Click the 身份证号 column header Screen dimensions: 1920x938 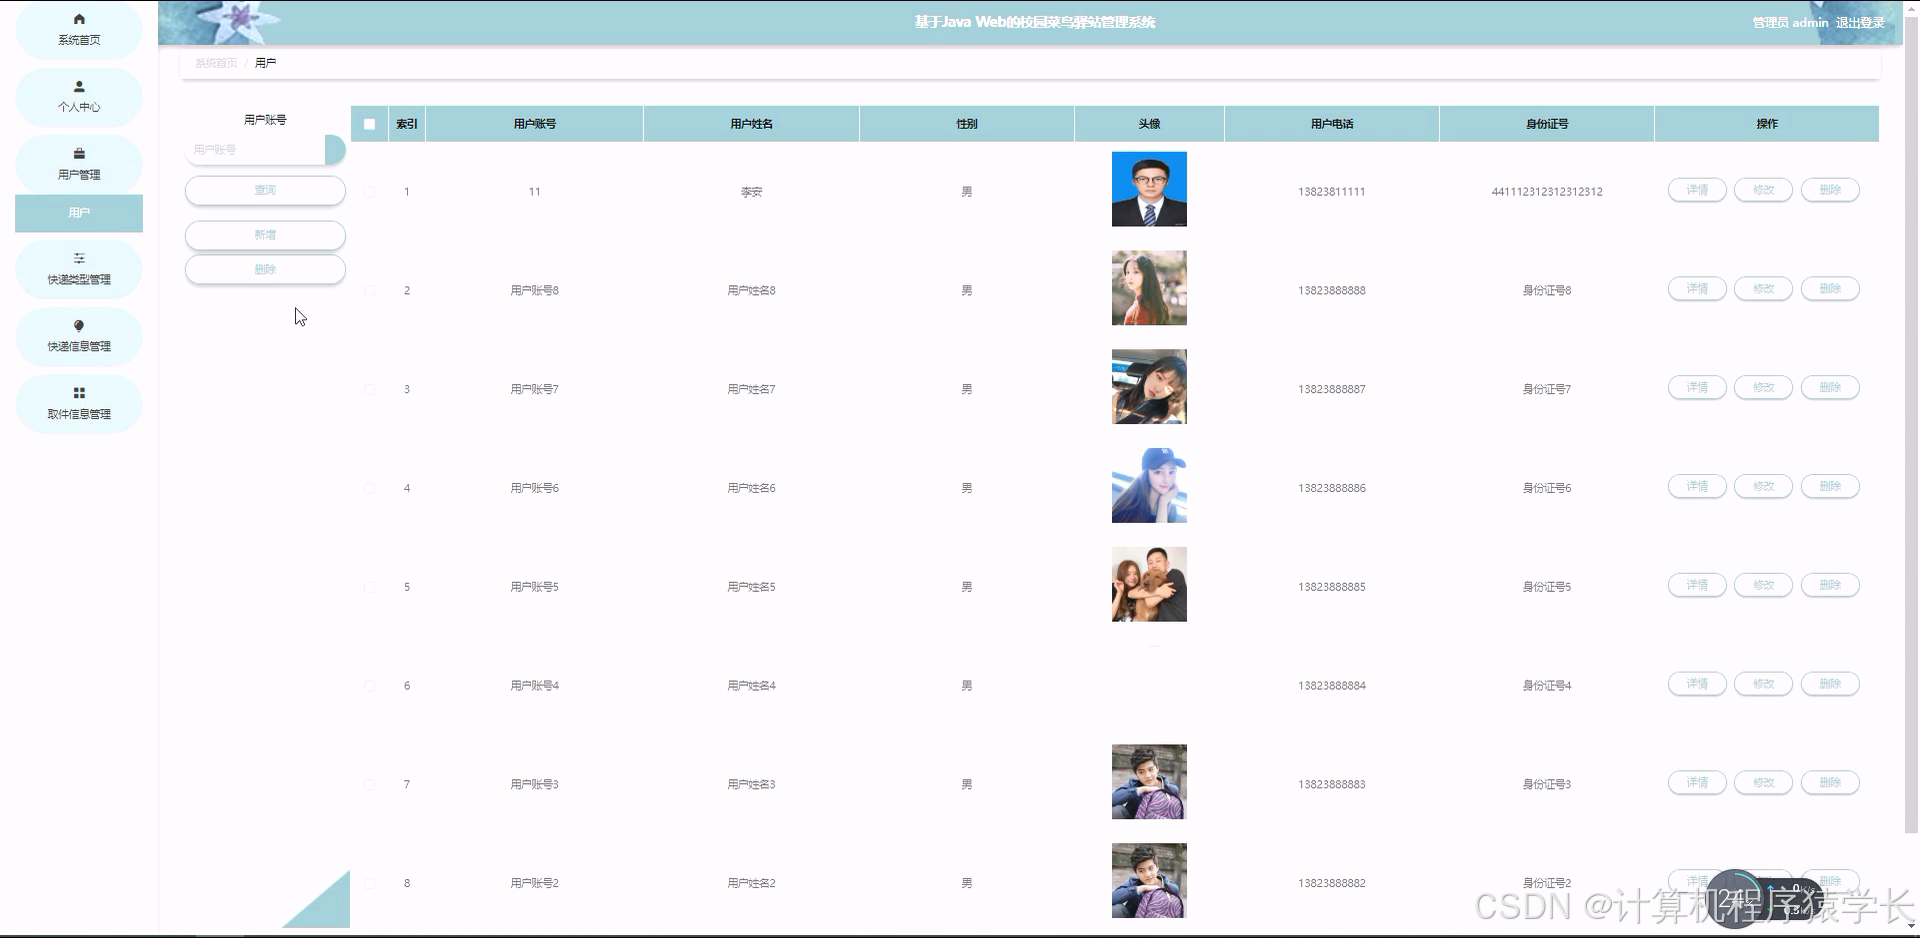click(x=1547, y=124)
